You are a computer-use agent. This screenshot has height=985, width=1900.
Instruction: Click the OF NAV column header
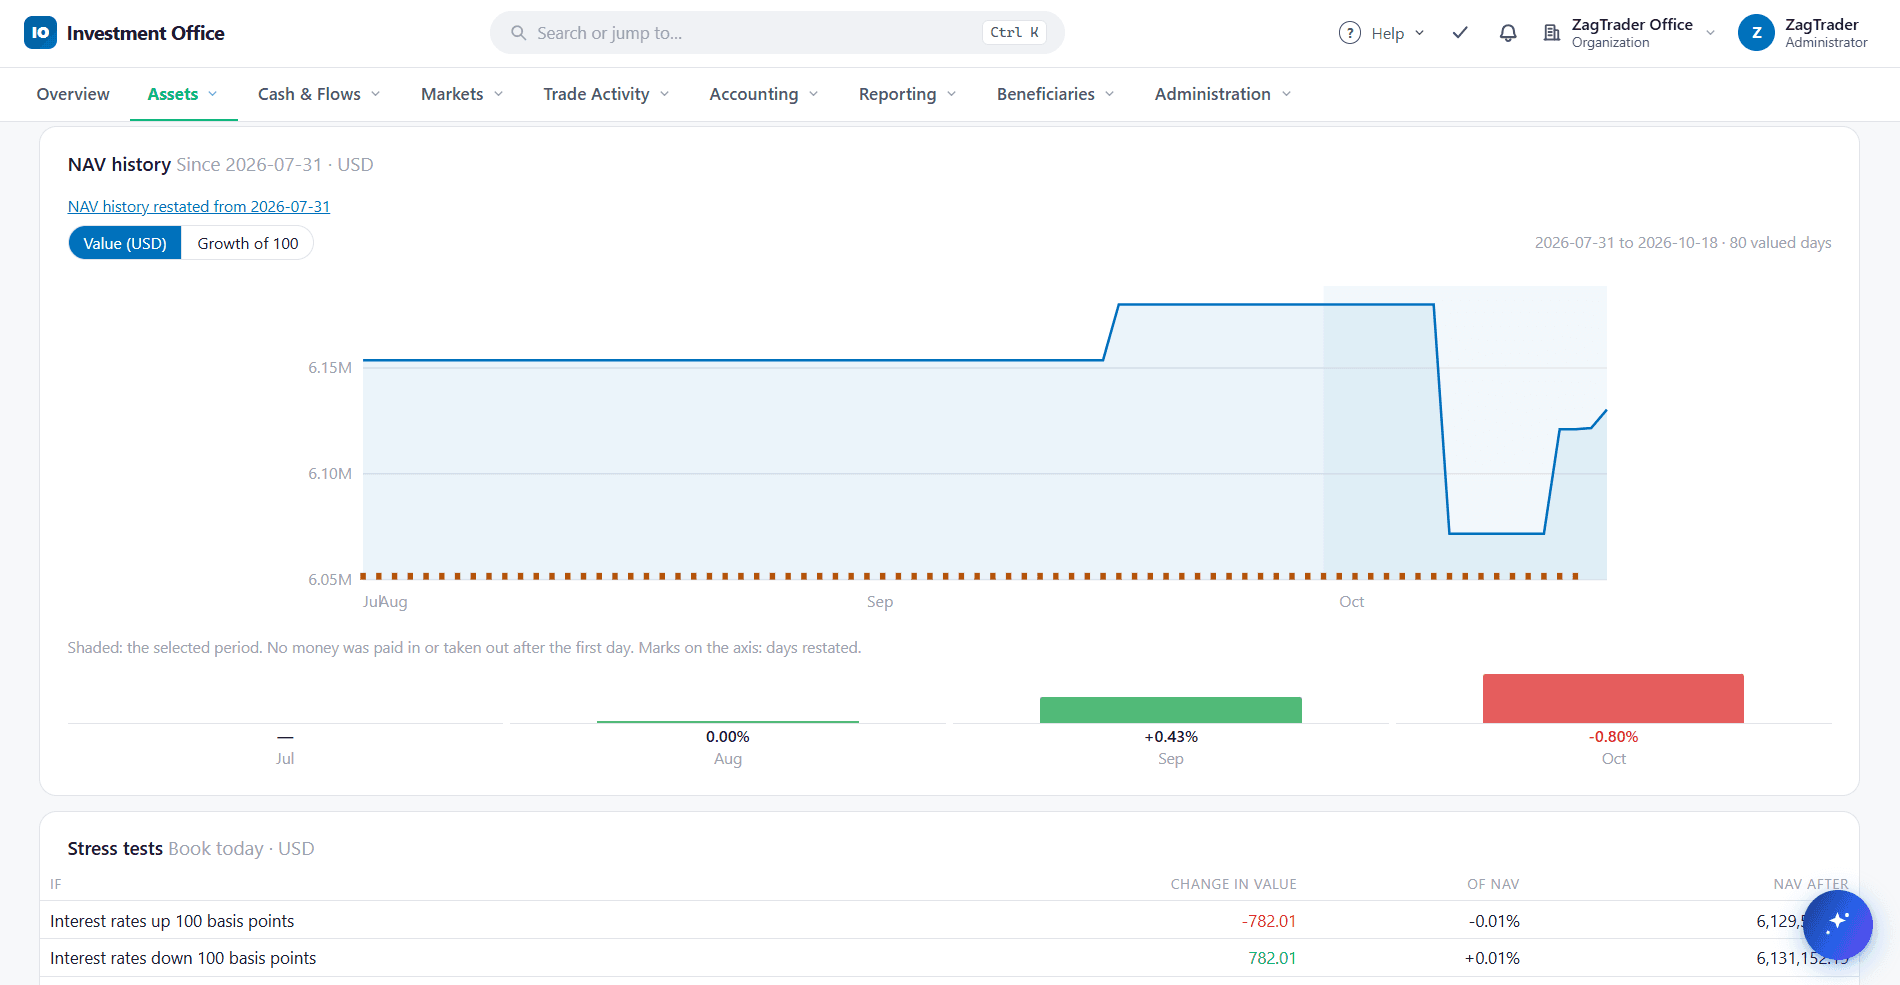(x=1493, y=884)
